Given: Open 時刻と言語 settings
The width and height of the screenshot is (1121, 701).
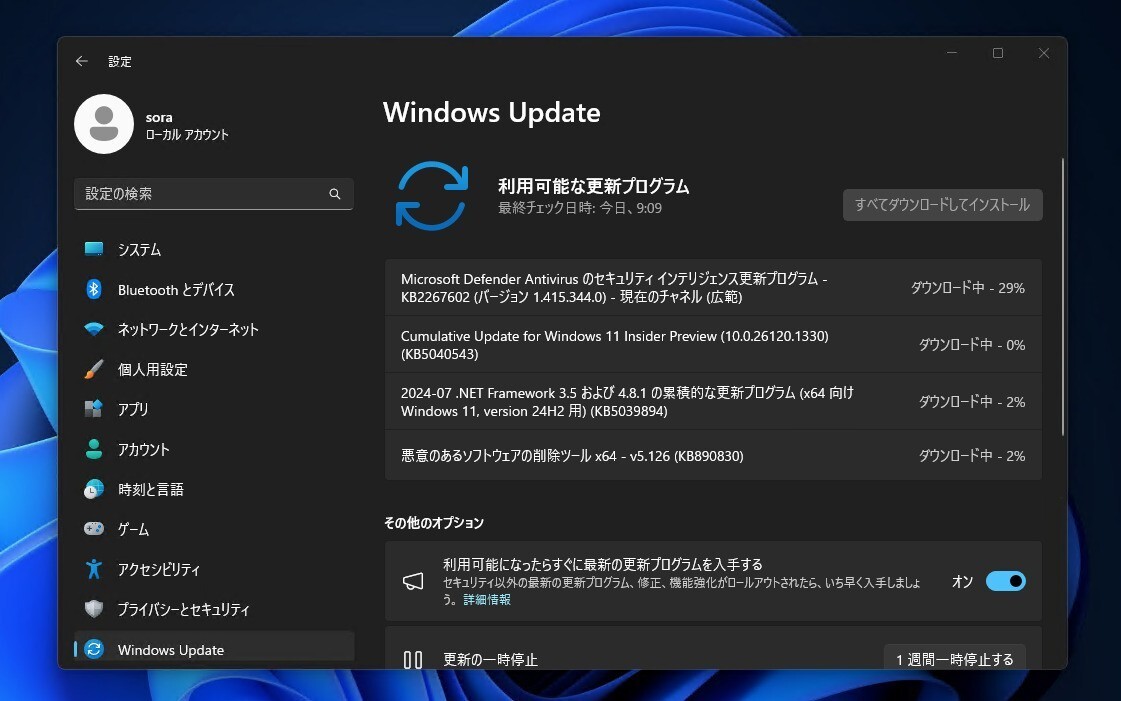Looking at the screenshot, I should click(x=95, y=489).
